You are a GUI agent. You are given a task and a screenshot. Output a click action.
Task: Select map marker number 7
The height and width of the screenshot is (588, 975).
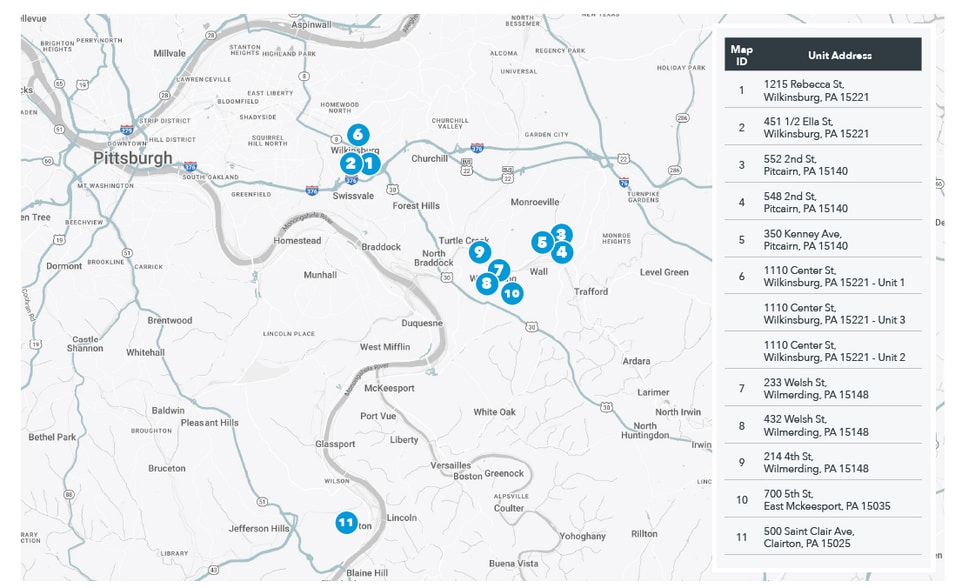[500, 269]
